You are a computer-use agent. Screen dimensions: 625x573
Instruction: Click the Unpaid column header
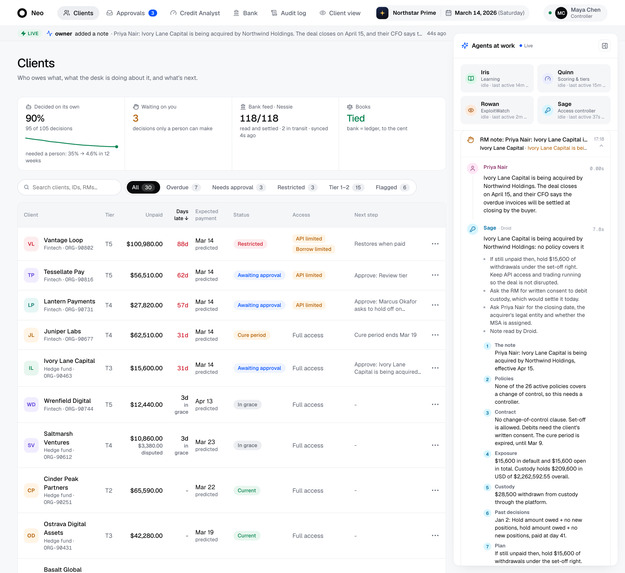click(154, 215)
